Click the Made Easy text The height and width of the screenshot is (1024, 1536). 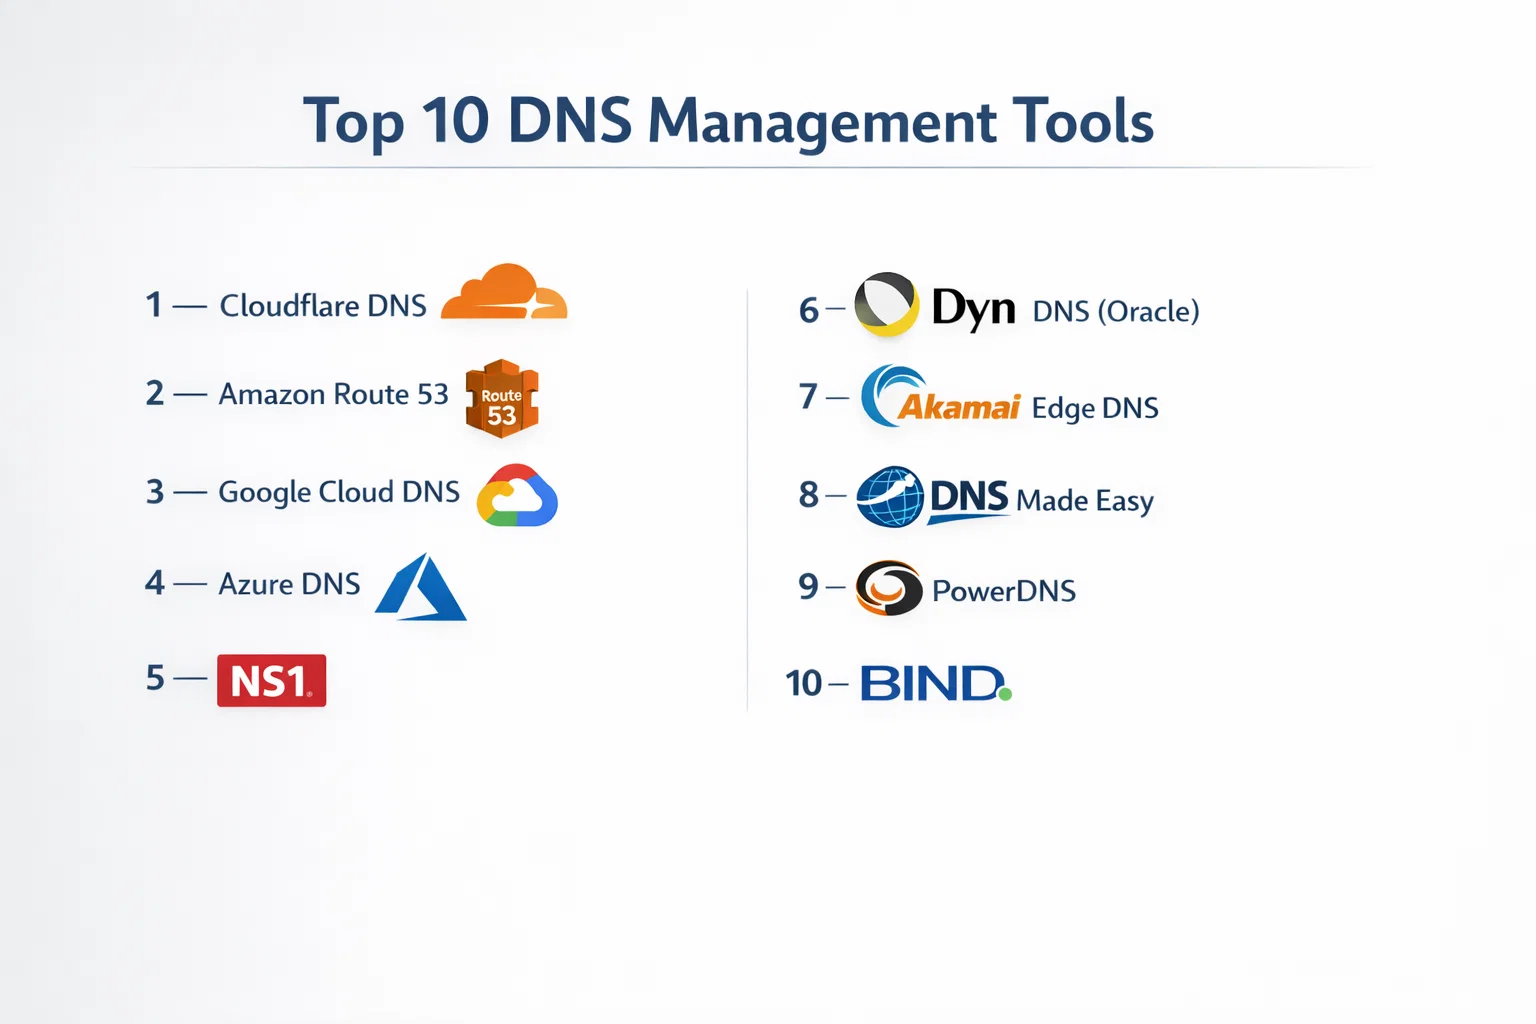point(1085,500)
